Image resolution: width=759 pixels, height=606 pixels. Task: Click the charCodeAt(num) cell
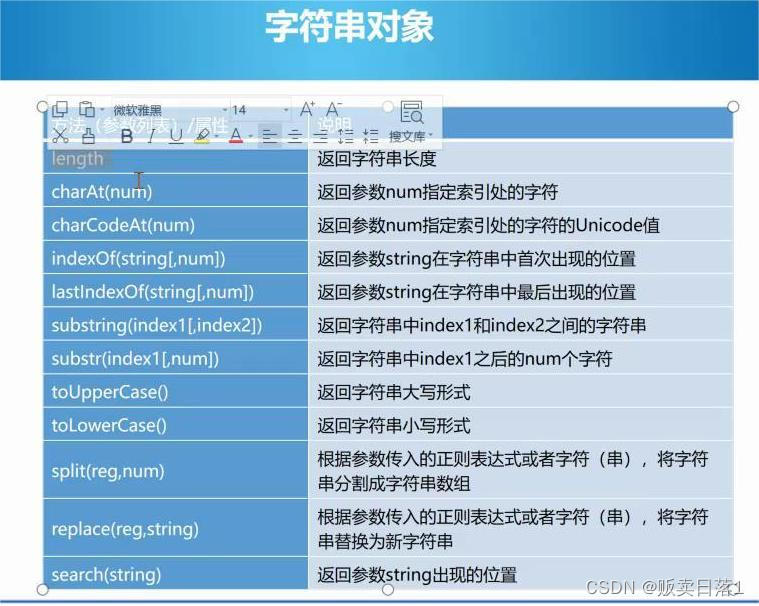[x=175, y=225]
